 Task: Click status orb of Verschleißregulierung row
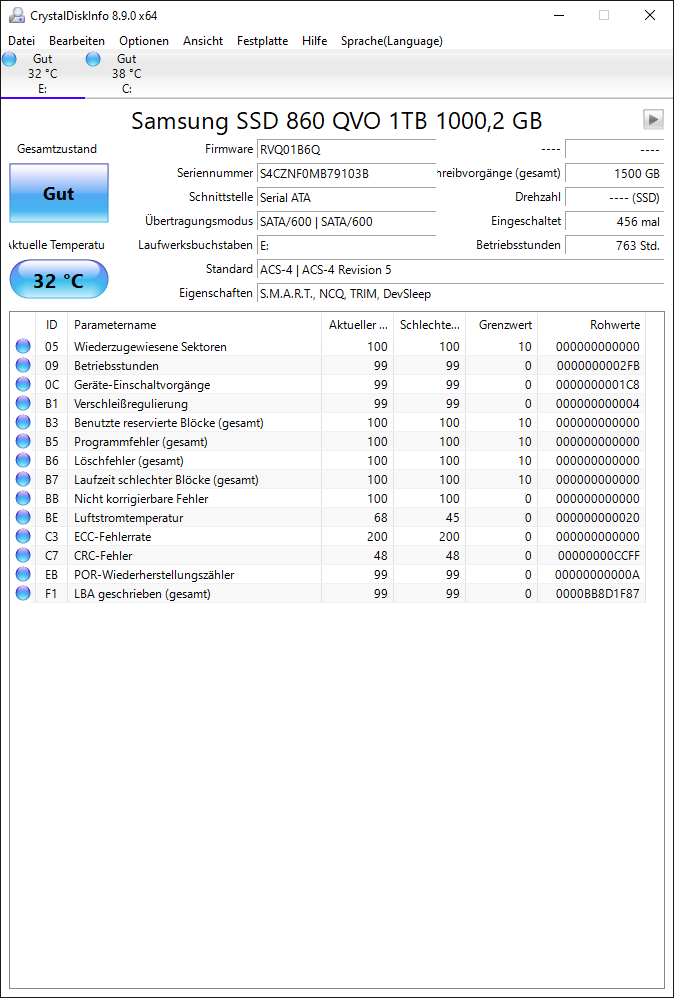[23, 404]
